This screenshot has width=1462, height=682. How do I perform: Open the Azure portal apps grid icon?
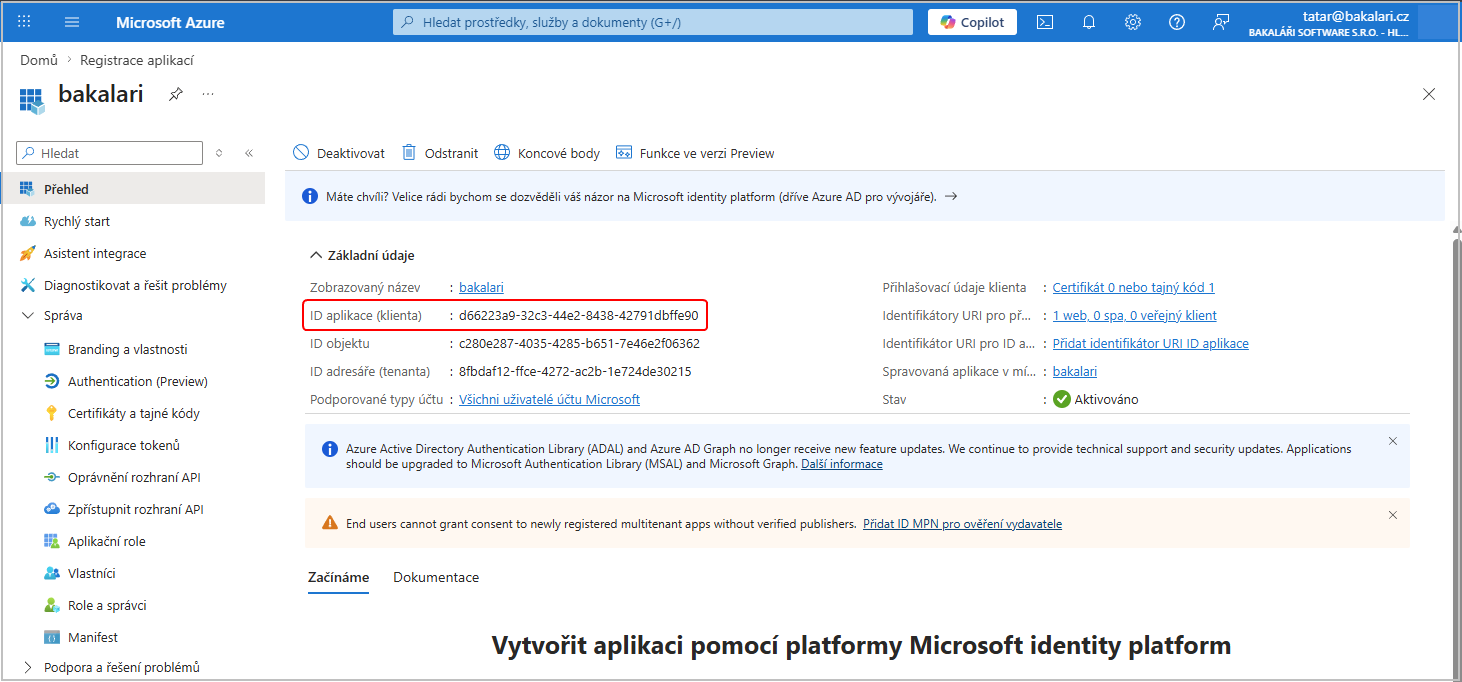(25, 22)
